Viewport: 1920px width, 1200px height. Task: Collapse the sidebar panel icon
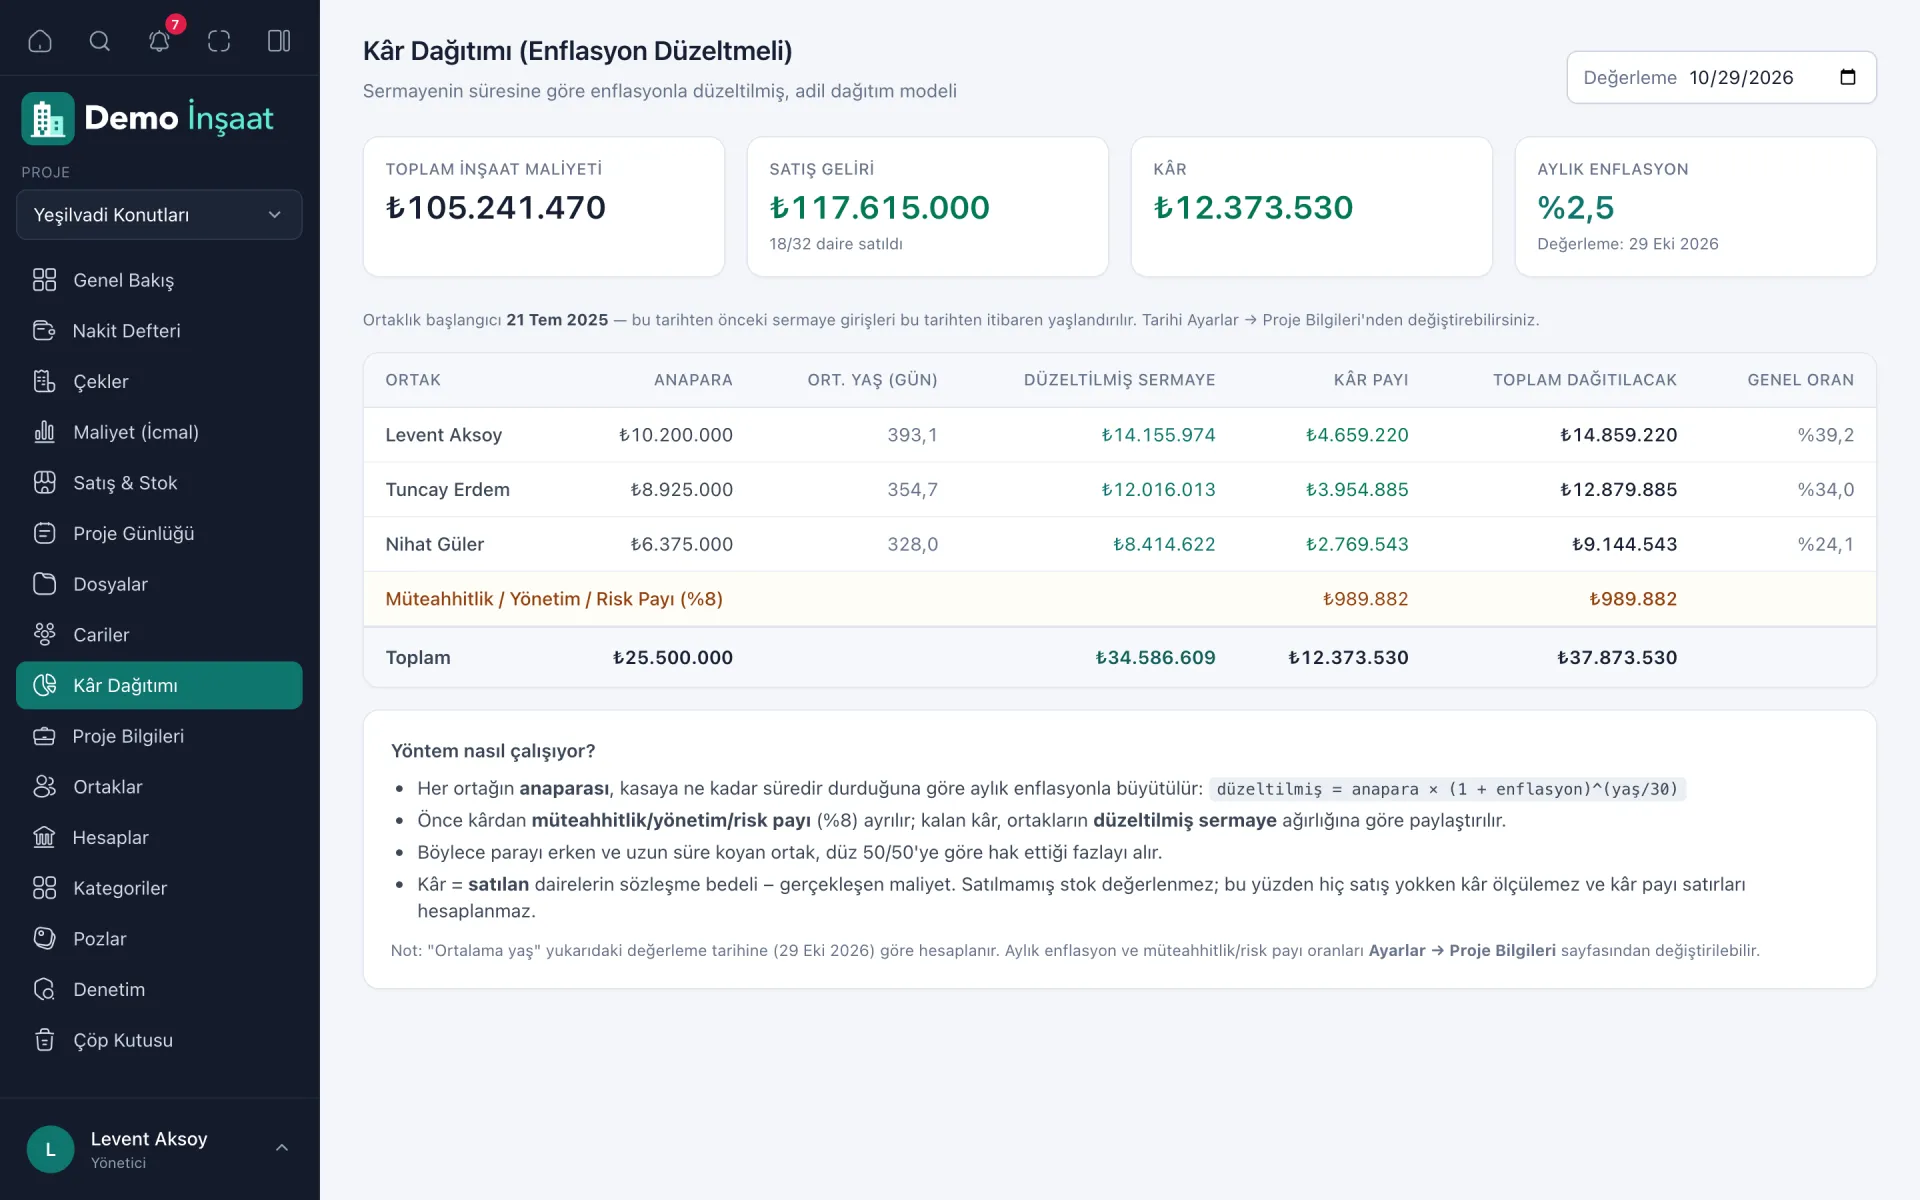click(279, 41)
